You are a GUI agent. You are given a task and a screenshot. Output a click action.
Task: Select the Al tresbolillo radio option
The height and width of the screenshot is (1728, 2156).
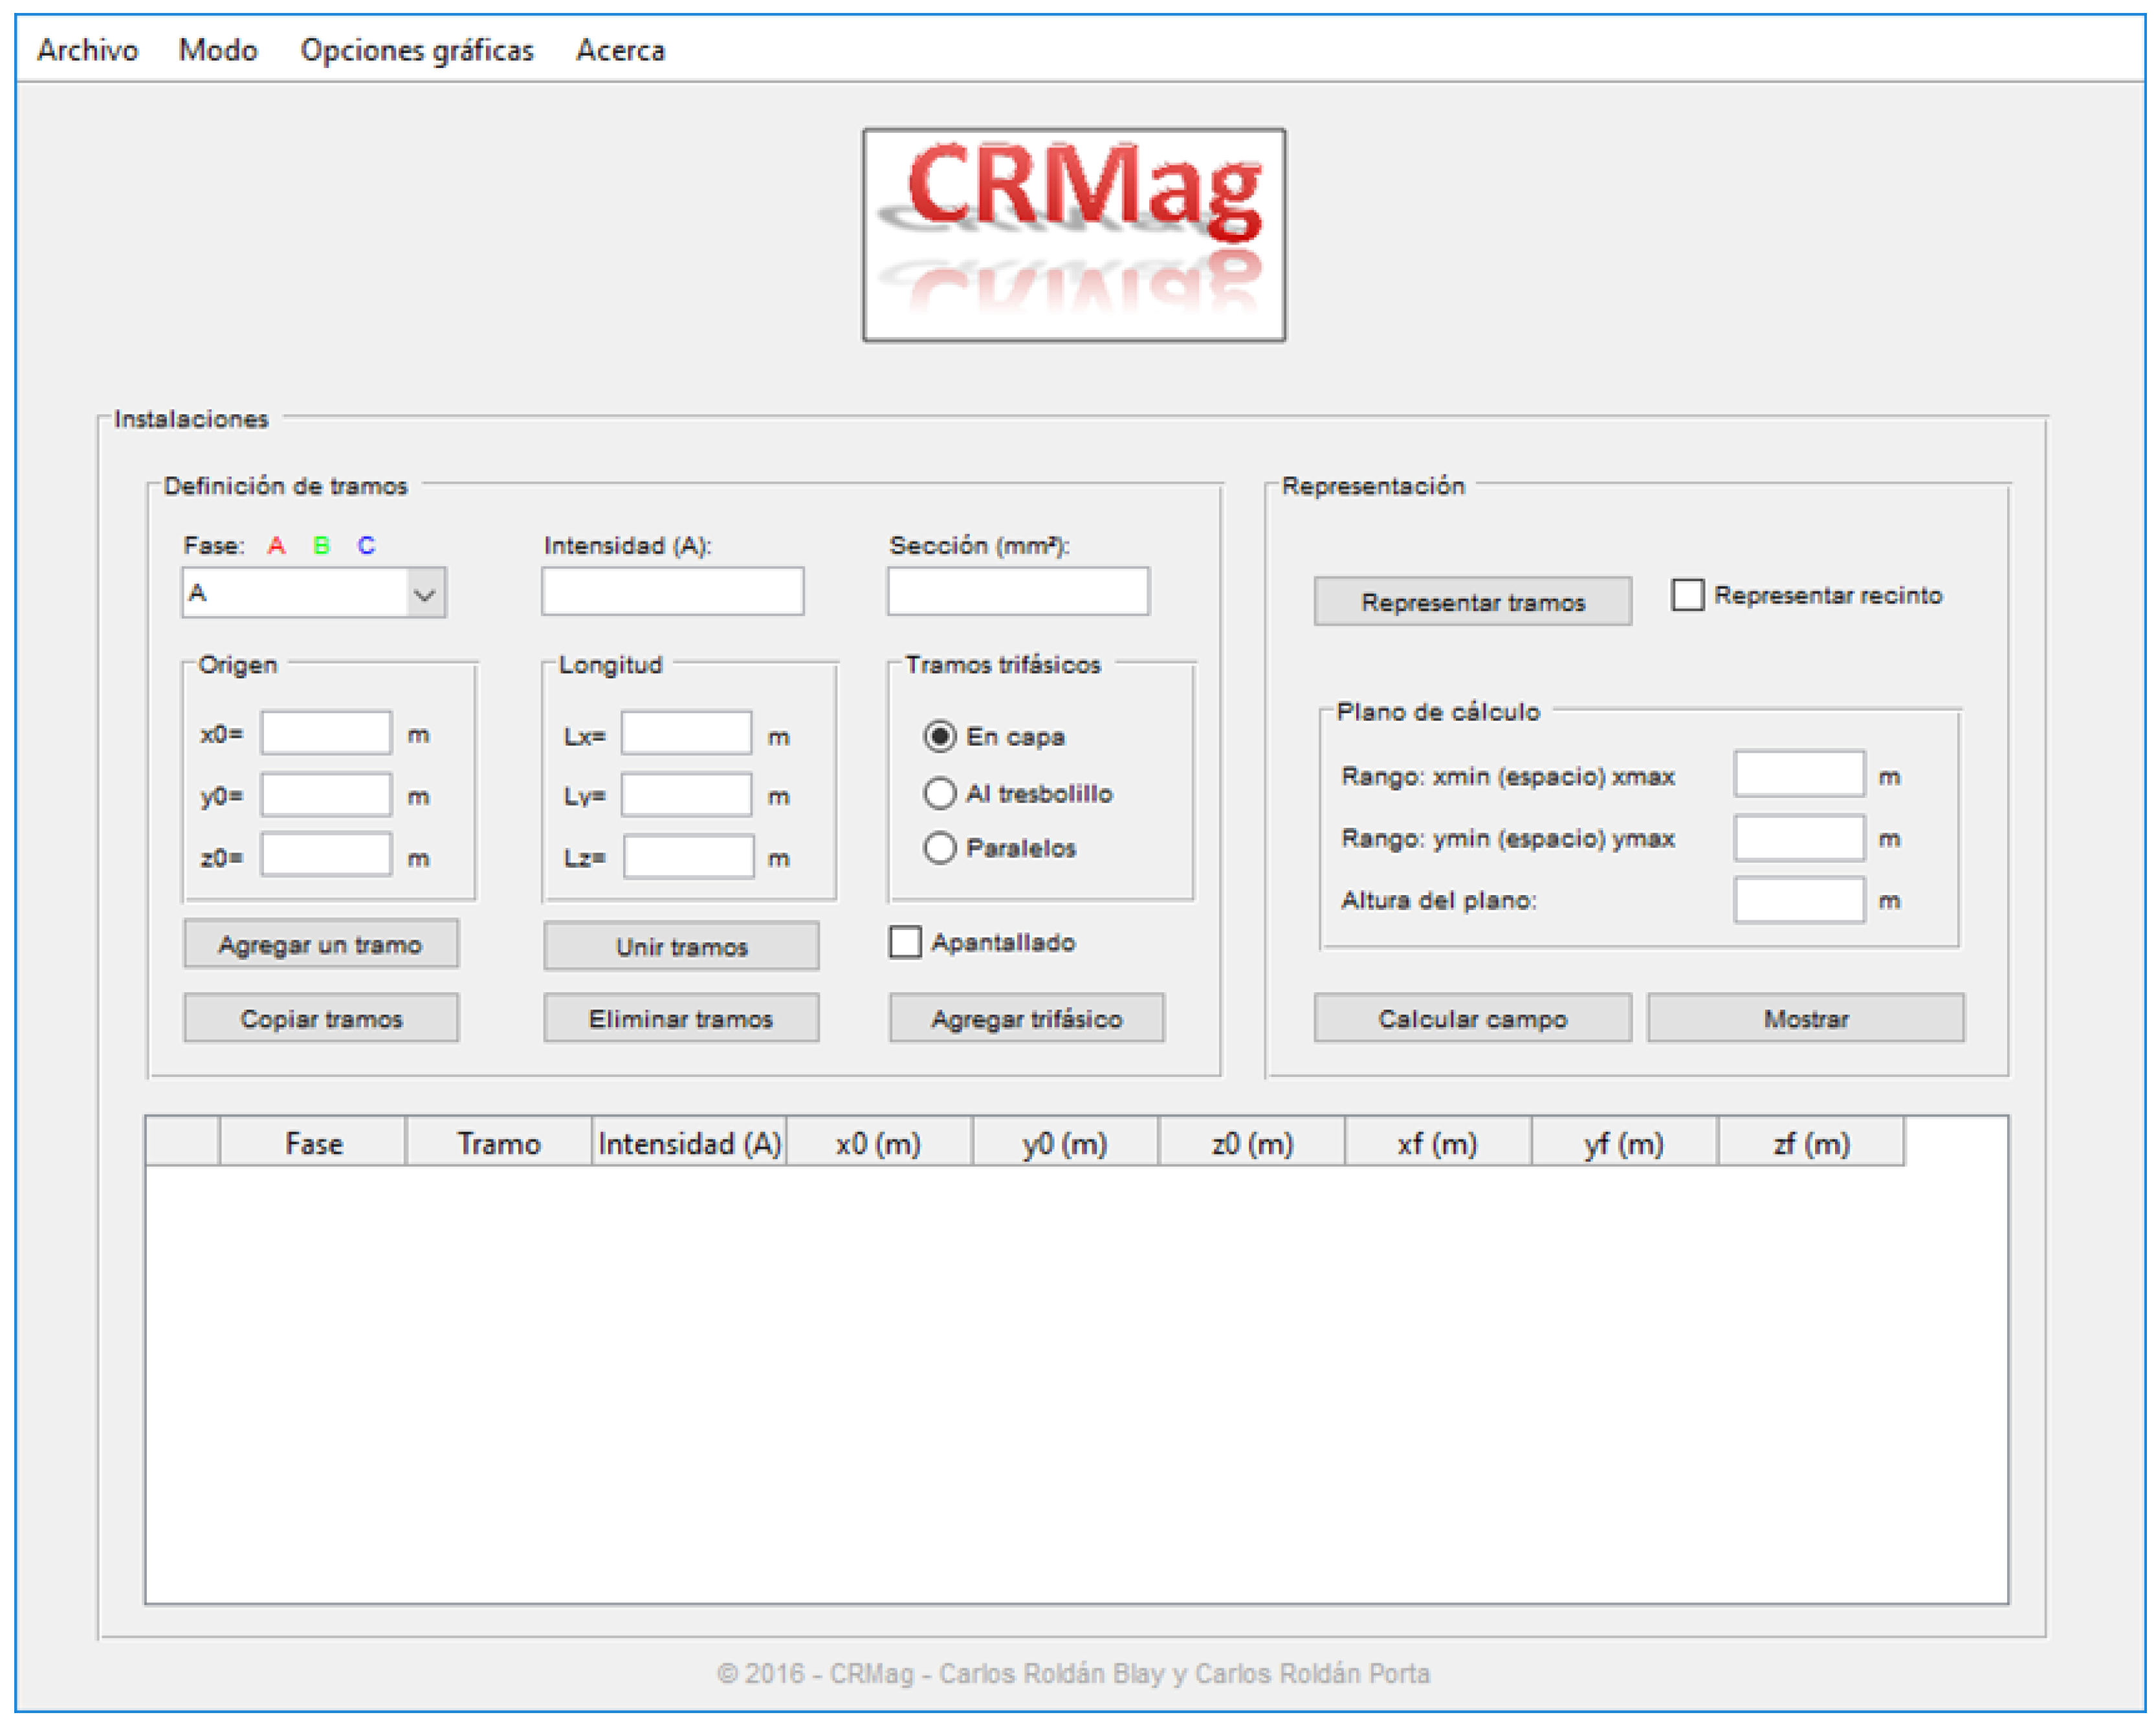tap(939, 793)
